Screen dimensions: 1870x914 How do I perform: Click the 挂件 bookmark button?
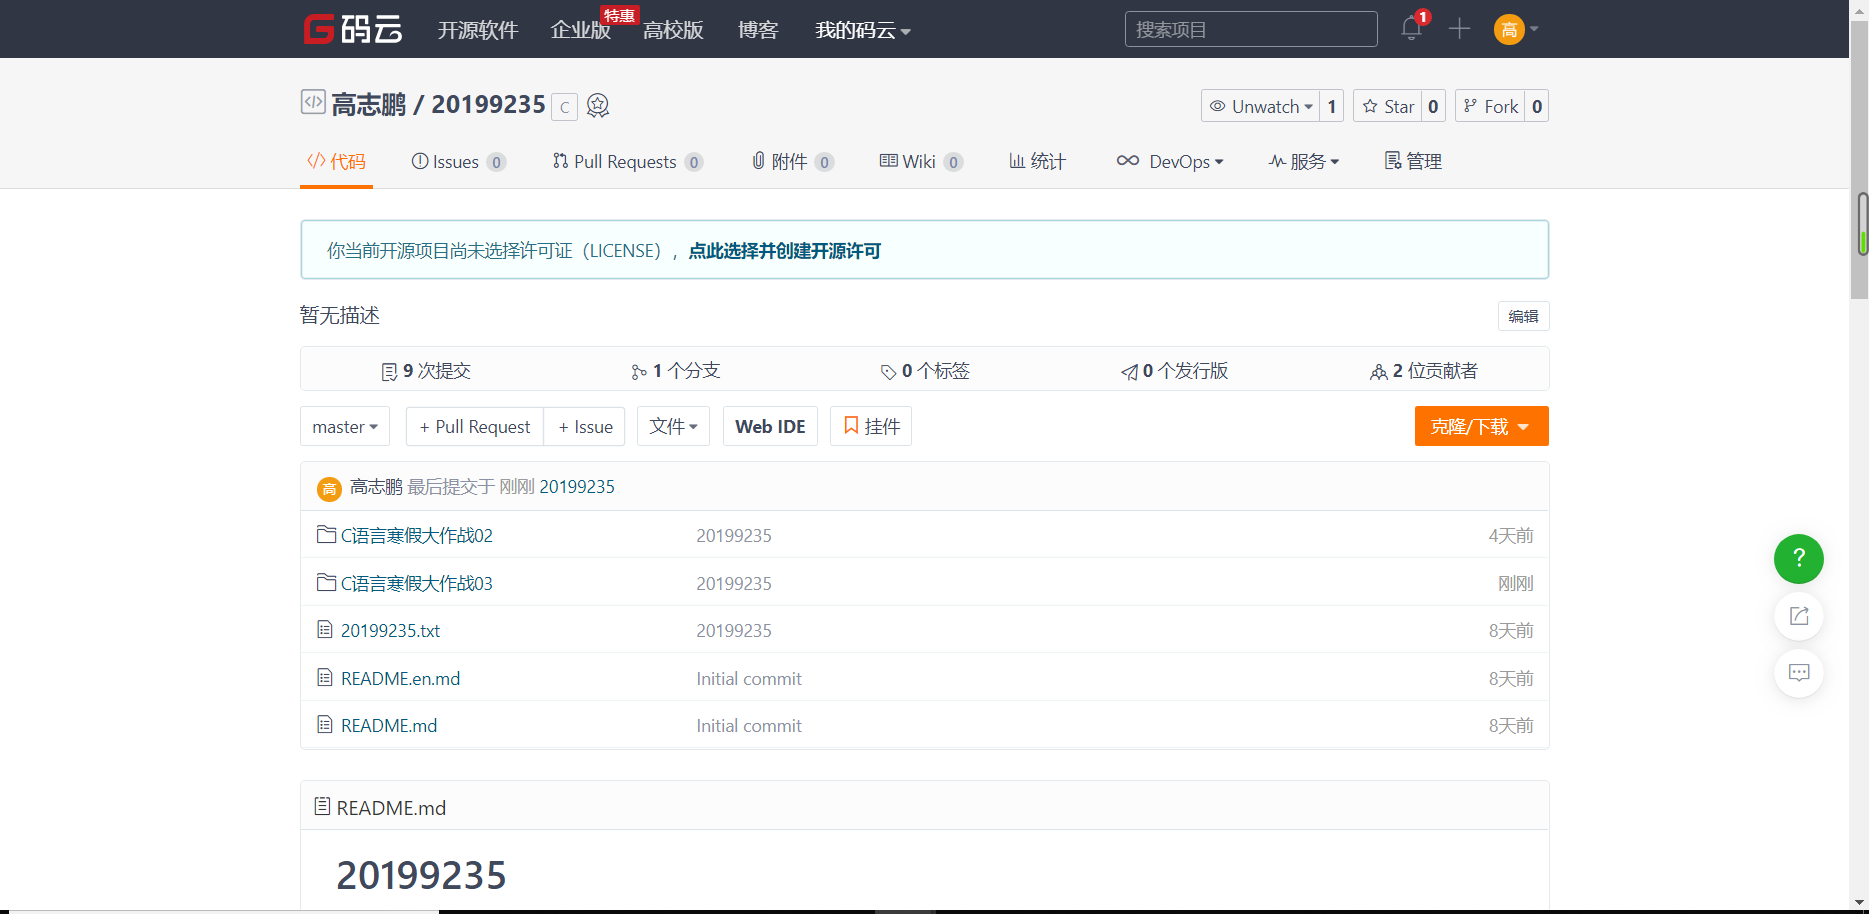[871, 426]
